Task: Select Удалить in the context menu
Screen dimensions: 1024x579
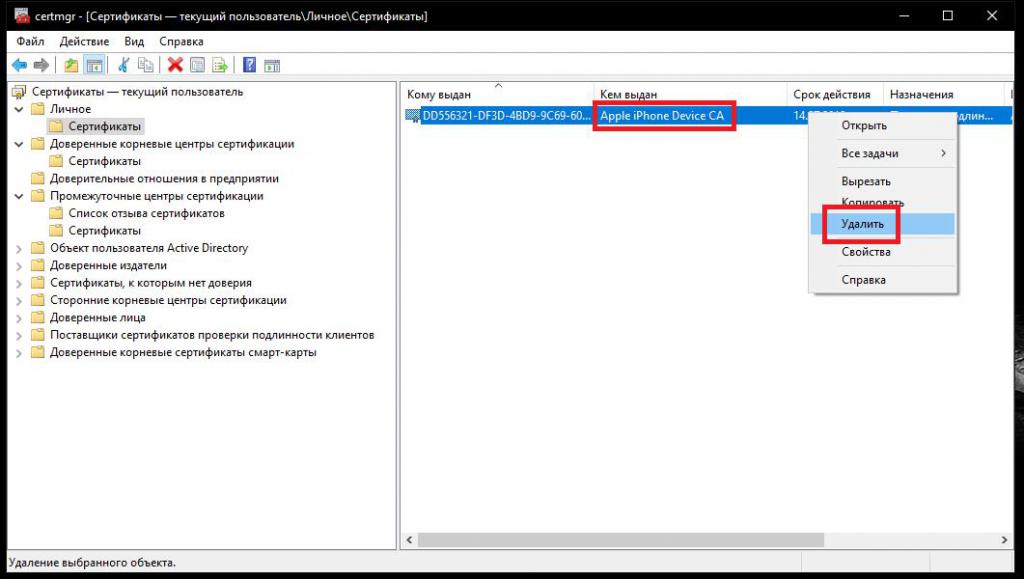Action: tap(863, 224)
